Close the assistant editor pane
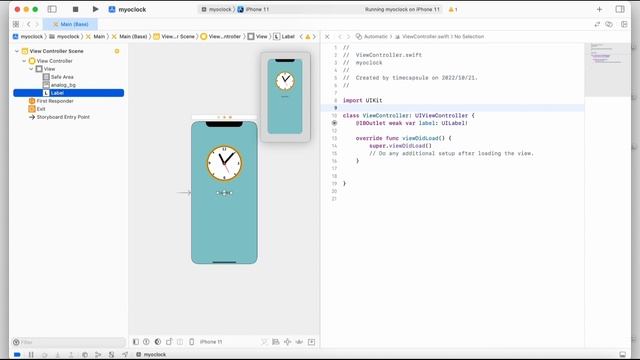 327,36
